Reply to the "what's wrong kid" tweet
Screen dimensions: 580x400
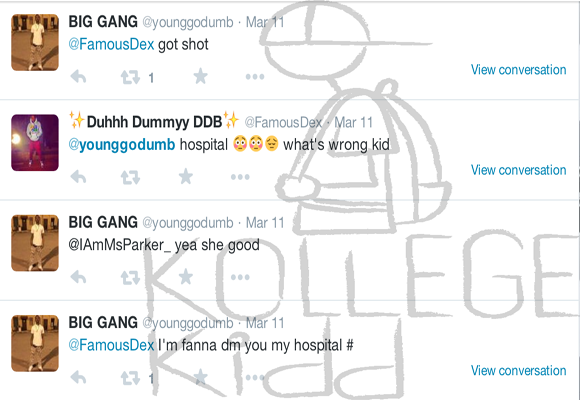(78, 177)
